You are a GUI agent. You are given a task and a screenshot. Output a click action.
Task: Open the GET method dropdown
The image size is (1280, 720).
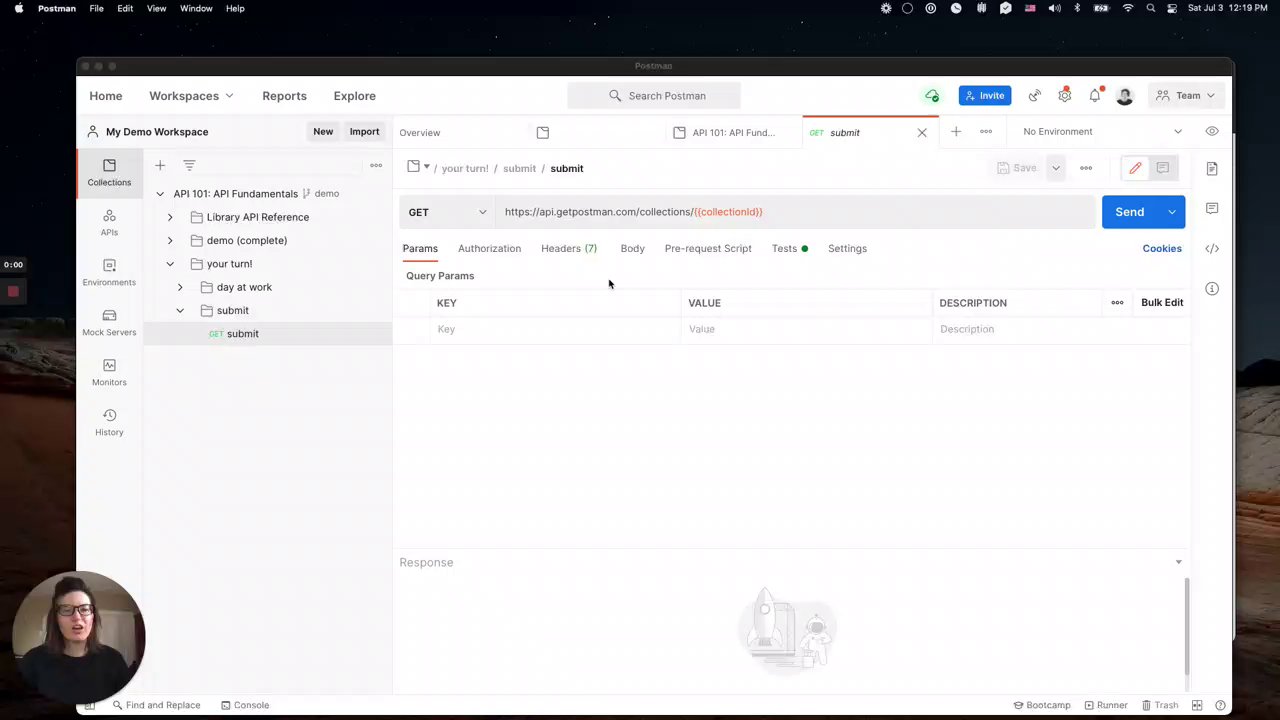[x=447, y=212]
